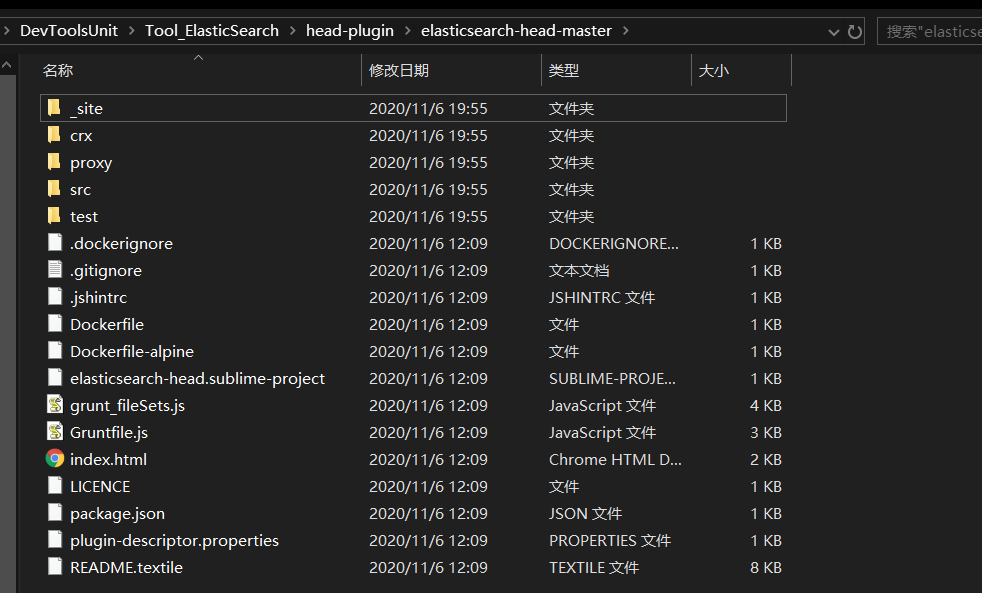Select the crx folder icon
This screenshot has height=593, width=982.
point(54,135)
